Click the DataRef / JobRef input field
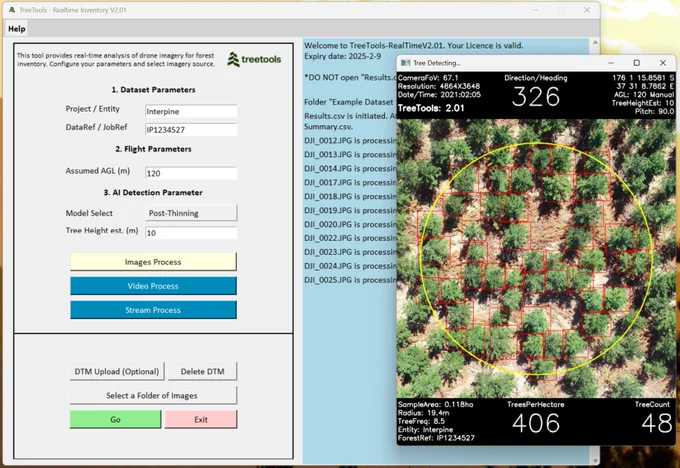 (191, 130)
